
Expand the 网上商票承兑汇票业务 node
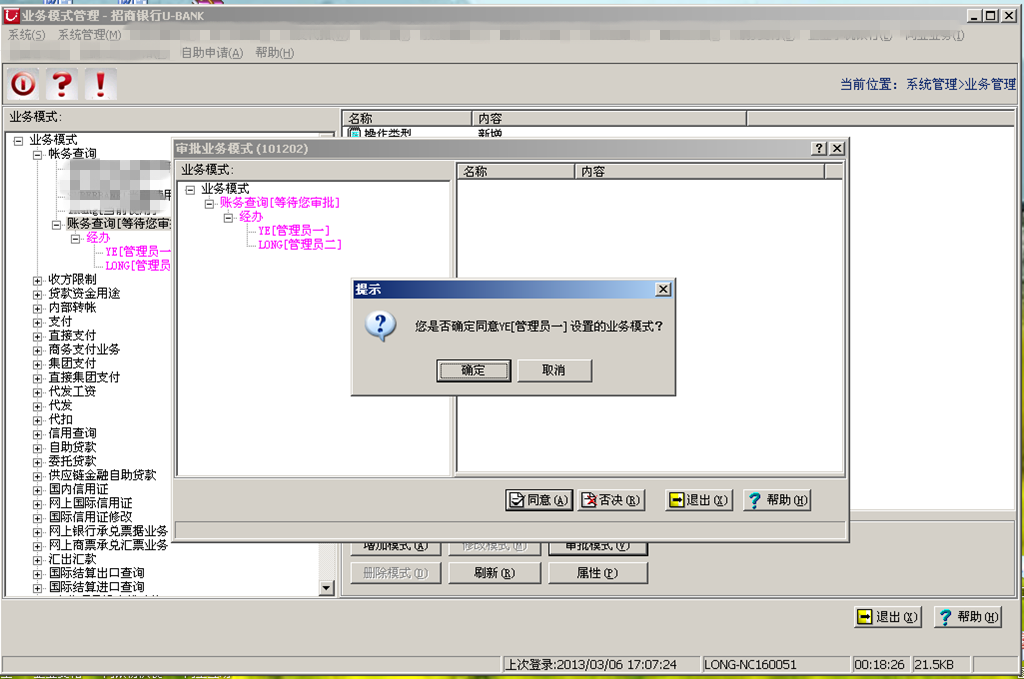tap(38, 546)
